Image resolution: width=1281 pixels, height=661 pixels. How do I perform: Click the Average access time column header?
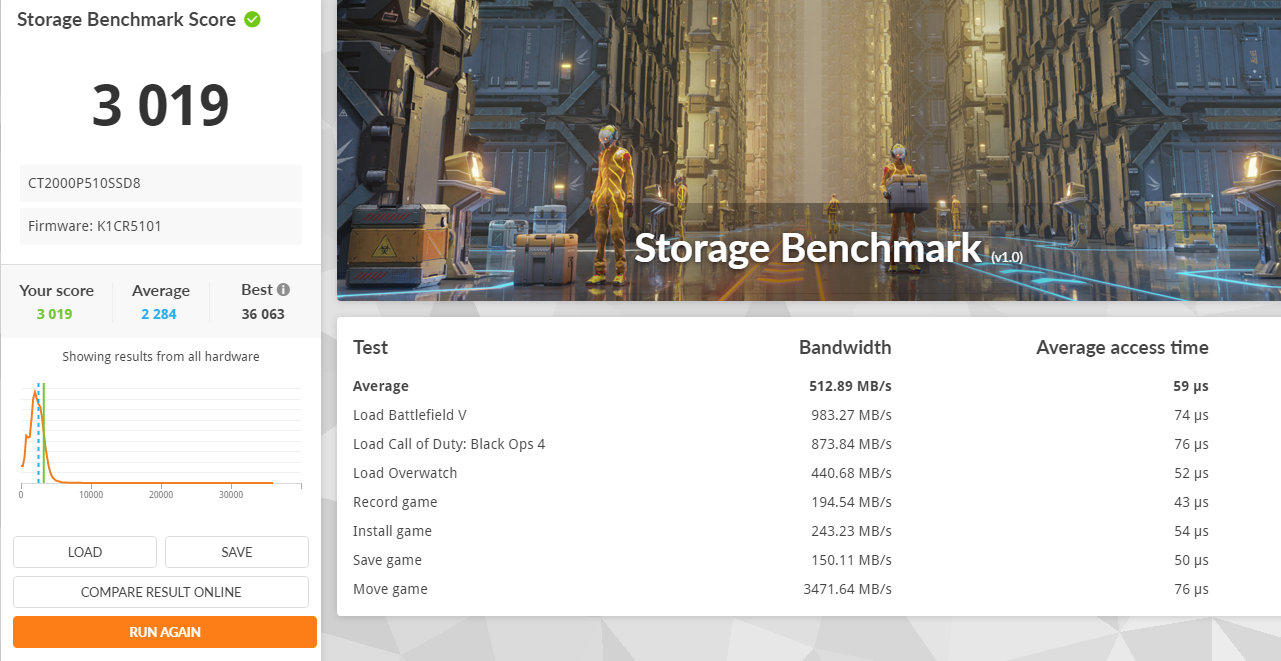pos(1122,348)
